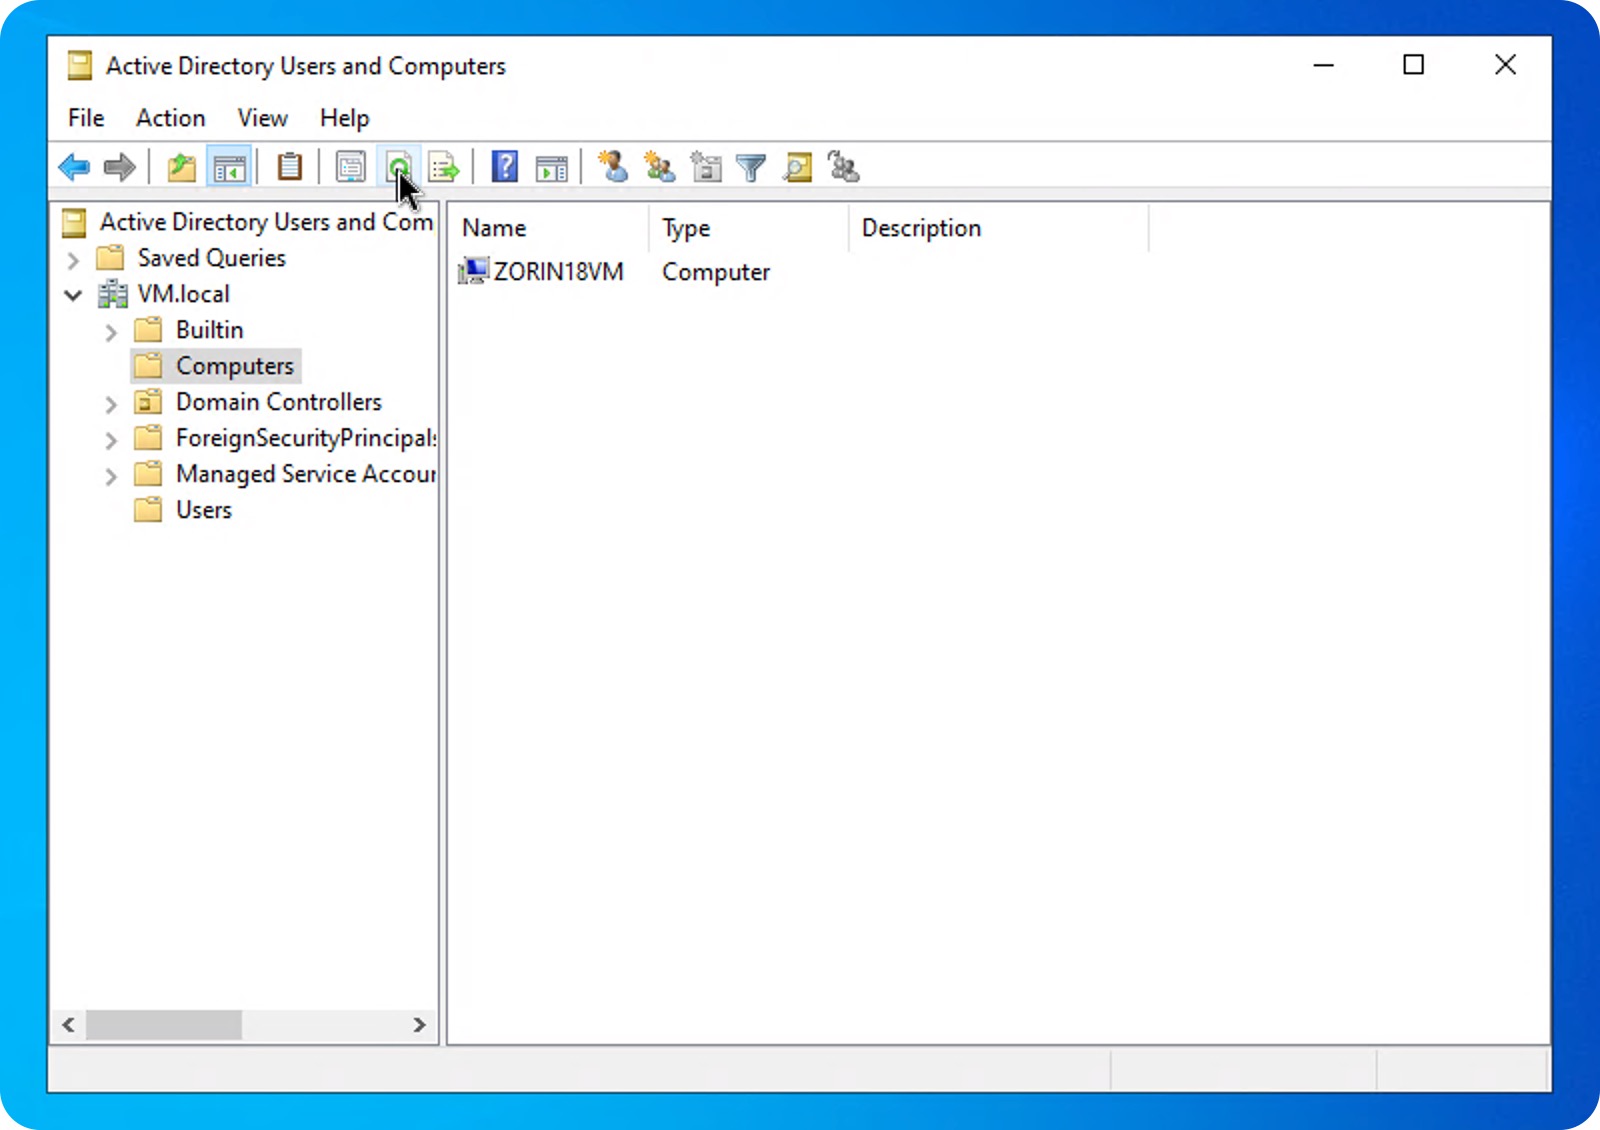The width and height of the screenshot is (1600, 1130).
Task: Sort the list by the Name column
Action: [494, 228]
